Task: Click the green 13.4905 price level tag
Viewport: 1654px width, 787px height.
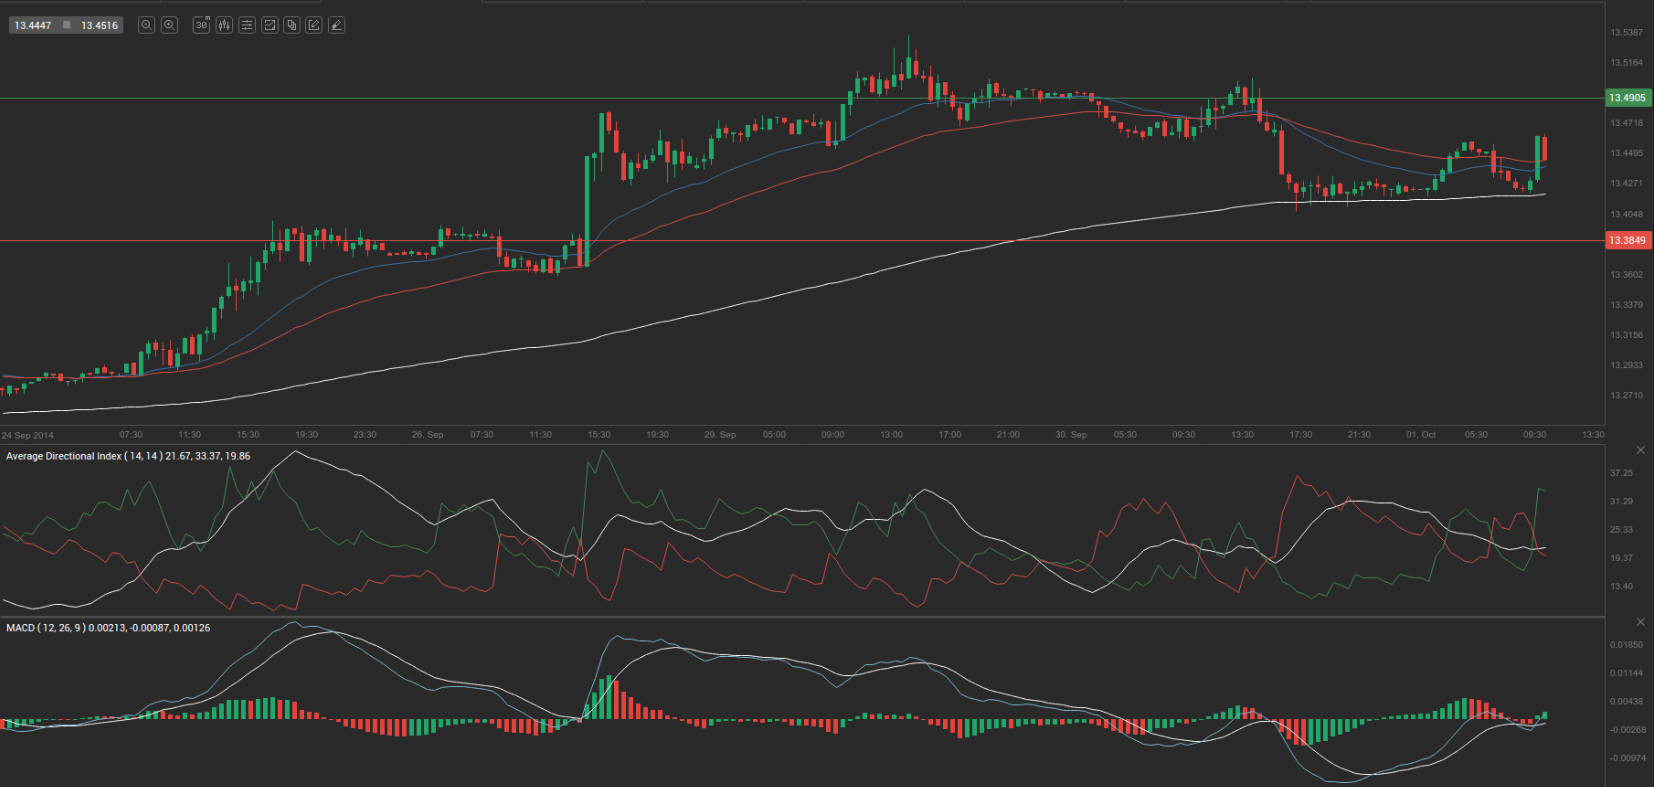Action: coord(1627,98)
